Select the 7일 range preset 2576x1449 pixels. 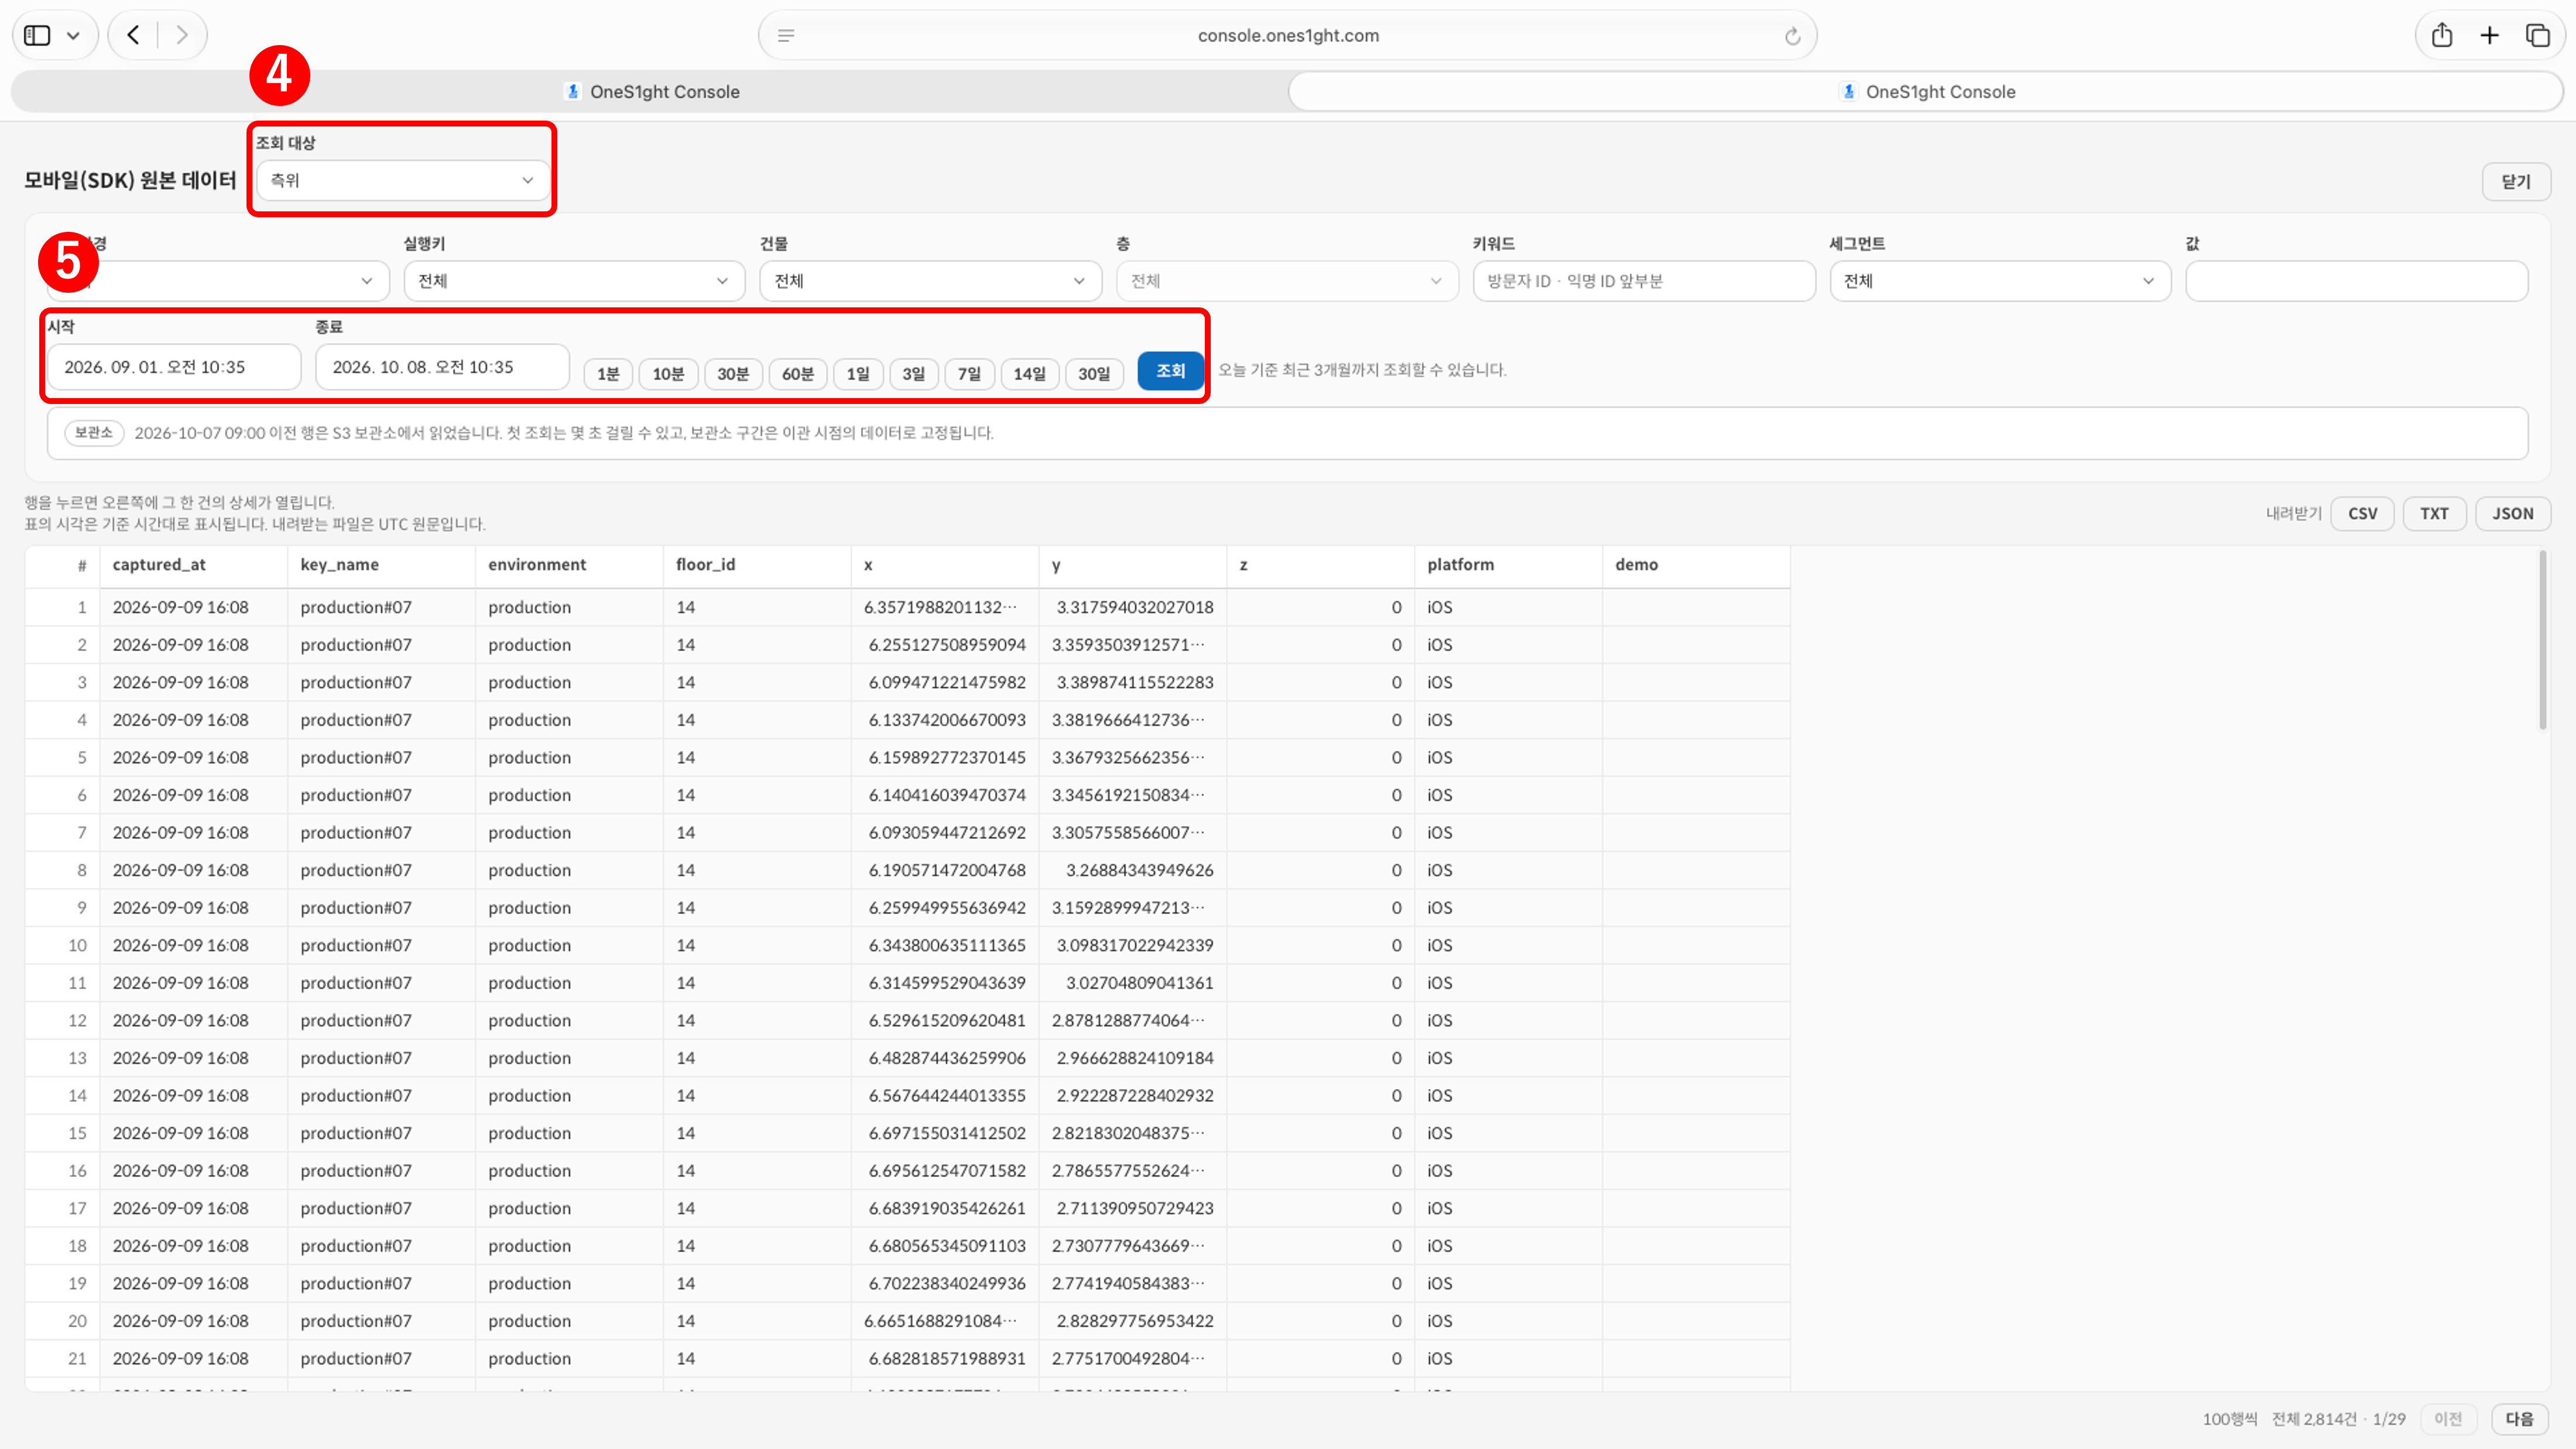(969, 374)
